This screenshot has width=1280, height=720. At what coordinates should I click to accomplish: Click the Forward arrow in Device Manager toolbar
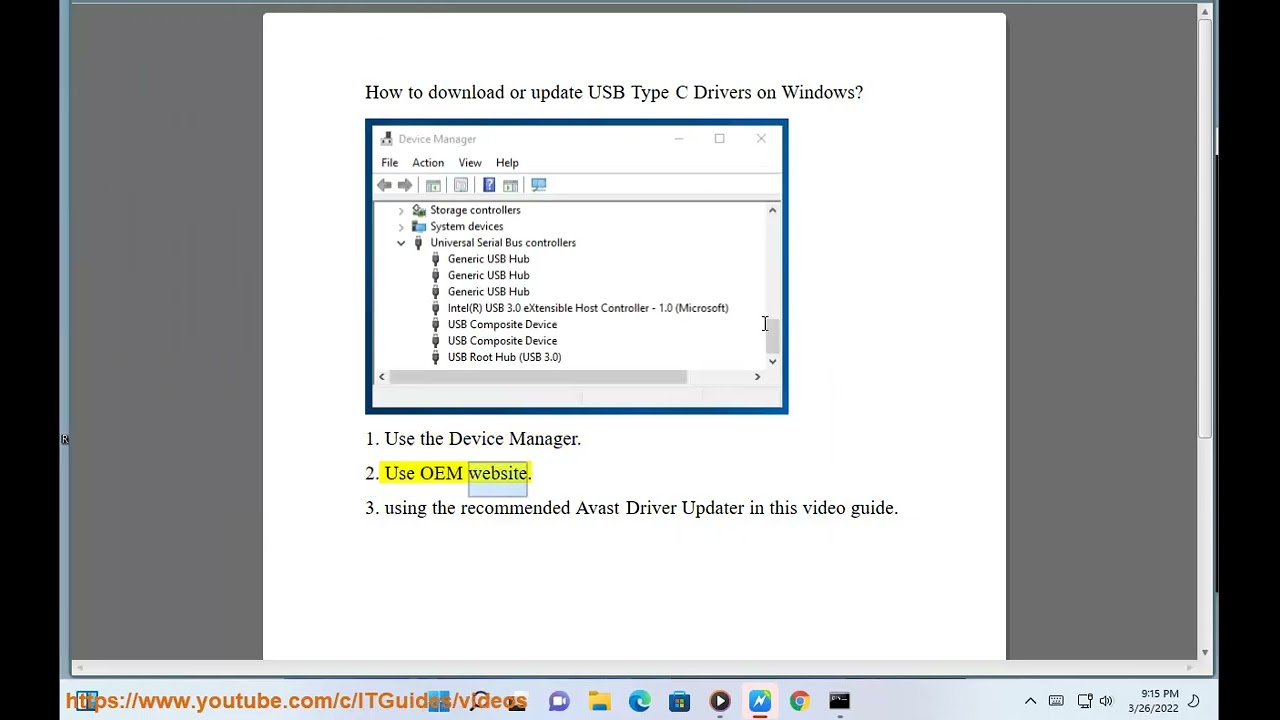(405, 185)
